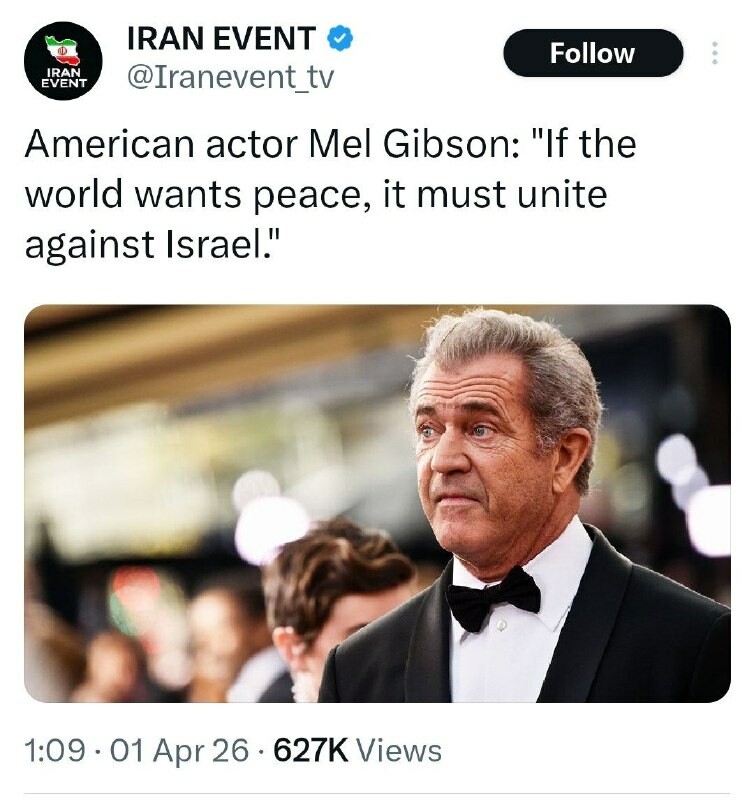Screen dimensions: 754x800
Task: Visit the @Iranevent_tv handle
Action: [229, 77]
